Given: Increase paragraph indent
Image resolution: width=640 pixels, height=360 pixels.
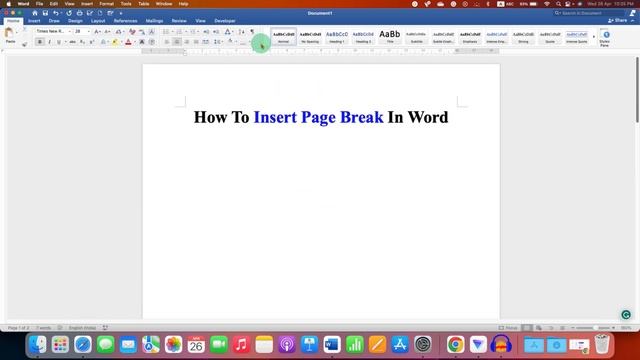Looking at the screenshot, I should tap(216, 31).
